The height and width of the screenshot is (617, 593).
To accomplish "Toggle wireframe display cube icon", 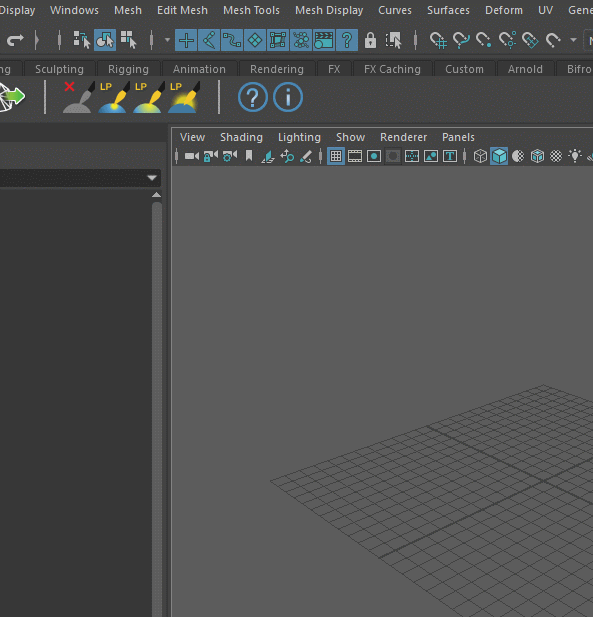I will tap(480, 156).
